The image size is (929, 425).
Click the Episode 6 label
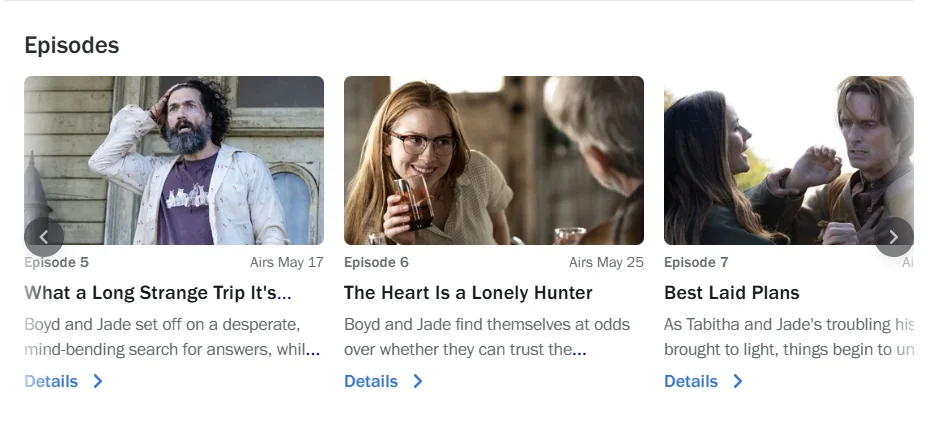click(376, 262)
